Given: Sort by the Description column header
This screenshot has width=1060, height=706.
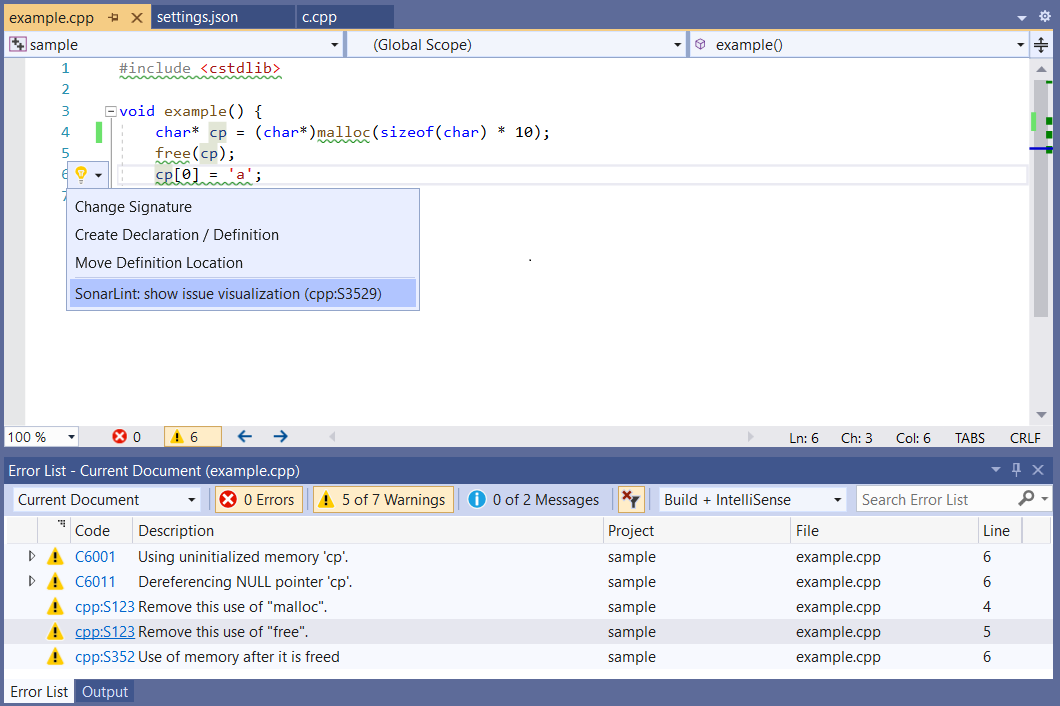Looking at the screenshot, I should pyautogui.click(x=368, y=531).
